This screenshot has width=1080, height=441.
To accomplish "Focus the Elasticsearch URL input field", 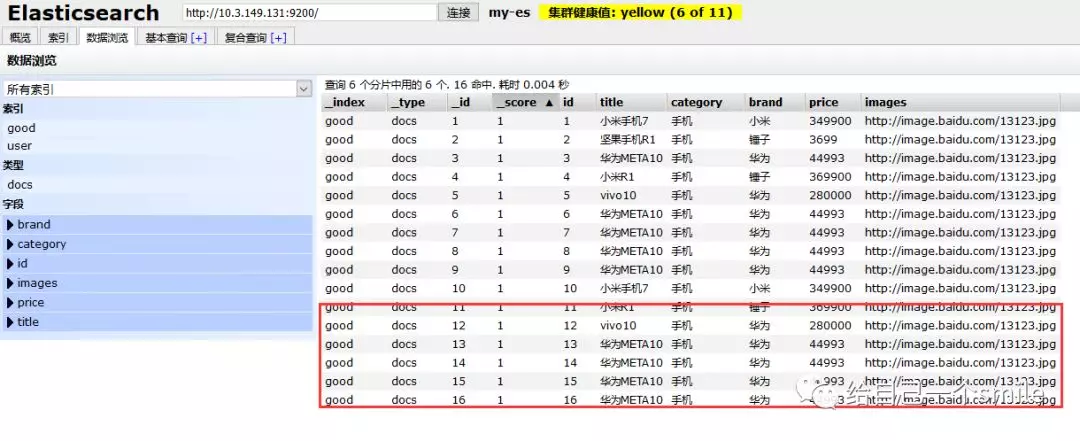I will pyautogui.click(x=310, y=12).
